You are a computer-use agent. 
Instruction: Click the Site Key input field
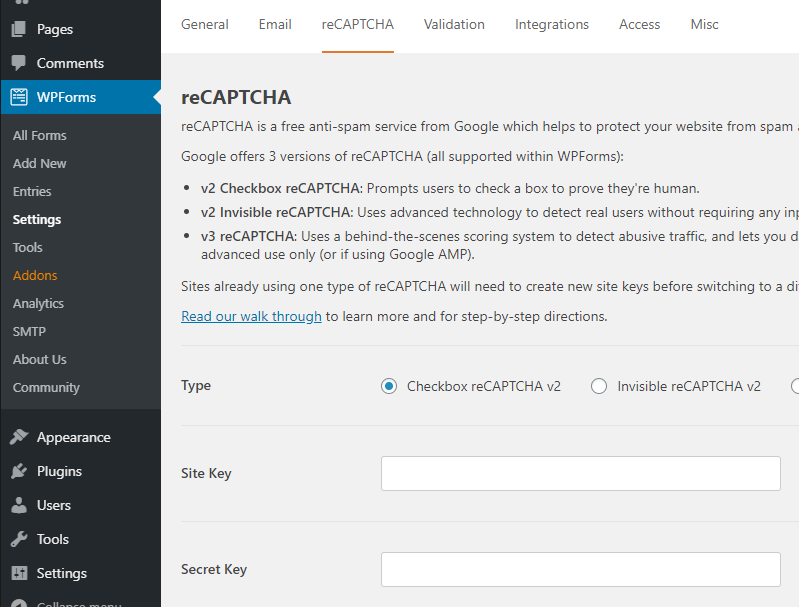[580, 473]
